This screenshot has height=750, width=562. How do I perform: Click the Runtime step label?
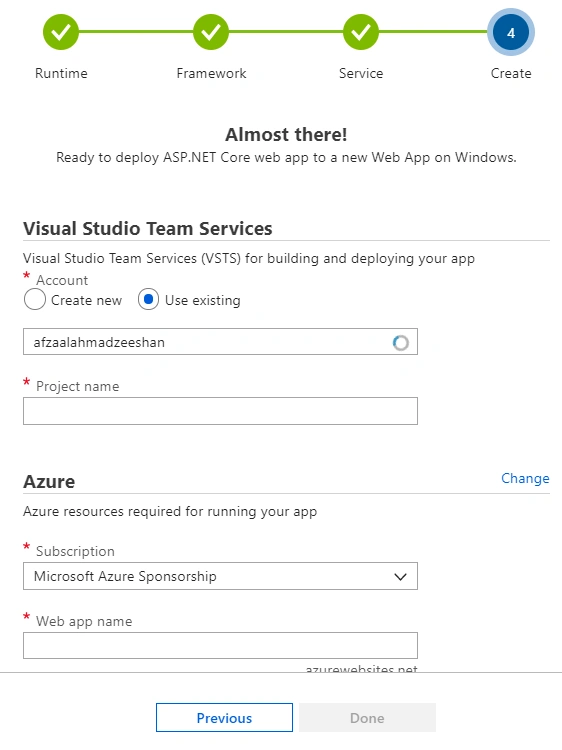click(61, 73)
